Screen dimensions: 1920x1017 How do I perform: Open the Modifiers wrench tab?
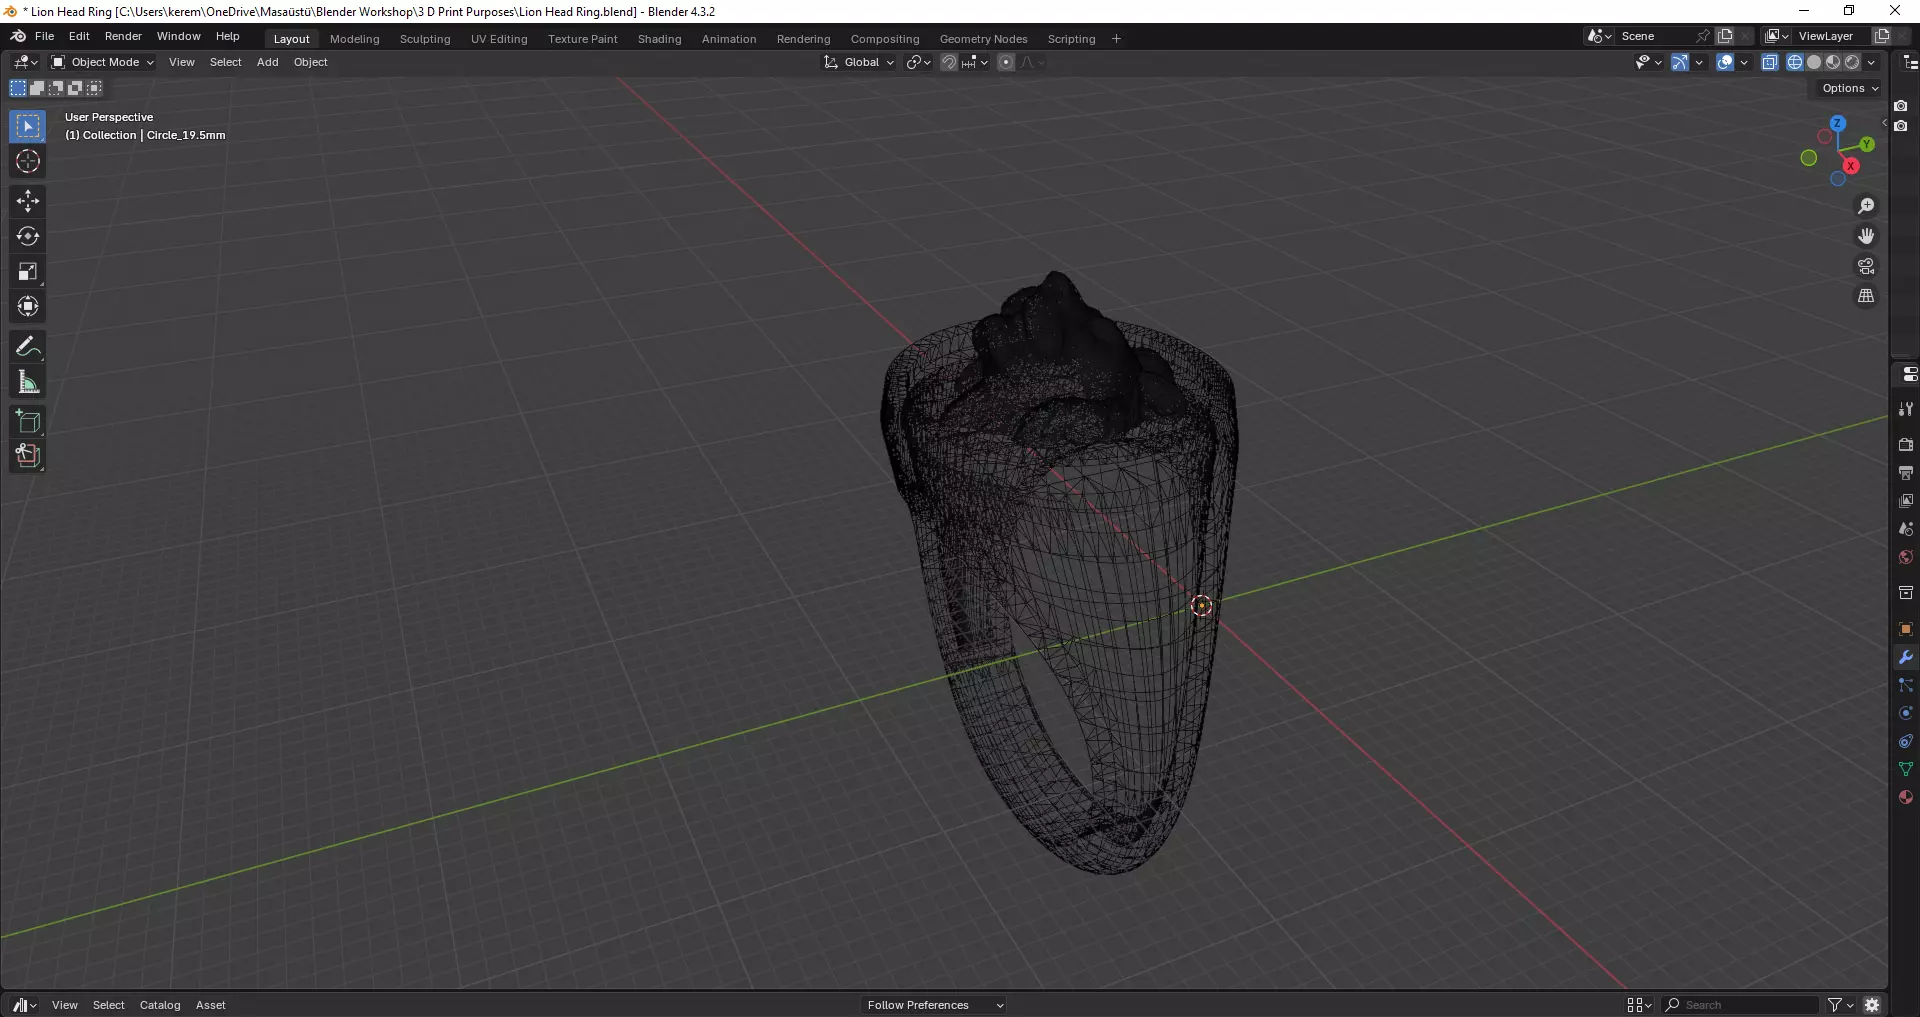coord(1906,657)
